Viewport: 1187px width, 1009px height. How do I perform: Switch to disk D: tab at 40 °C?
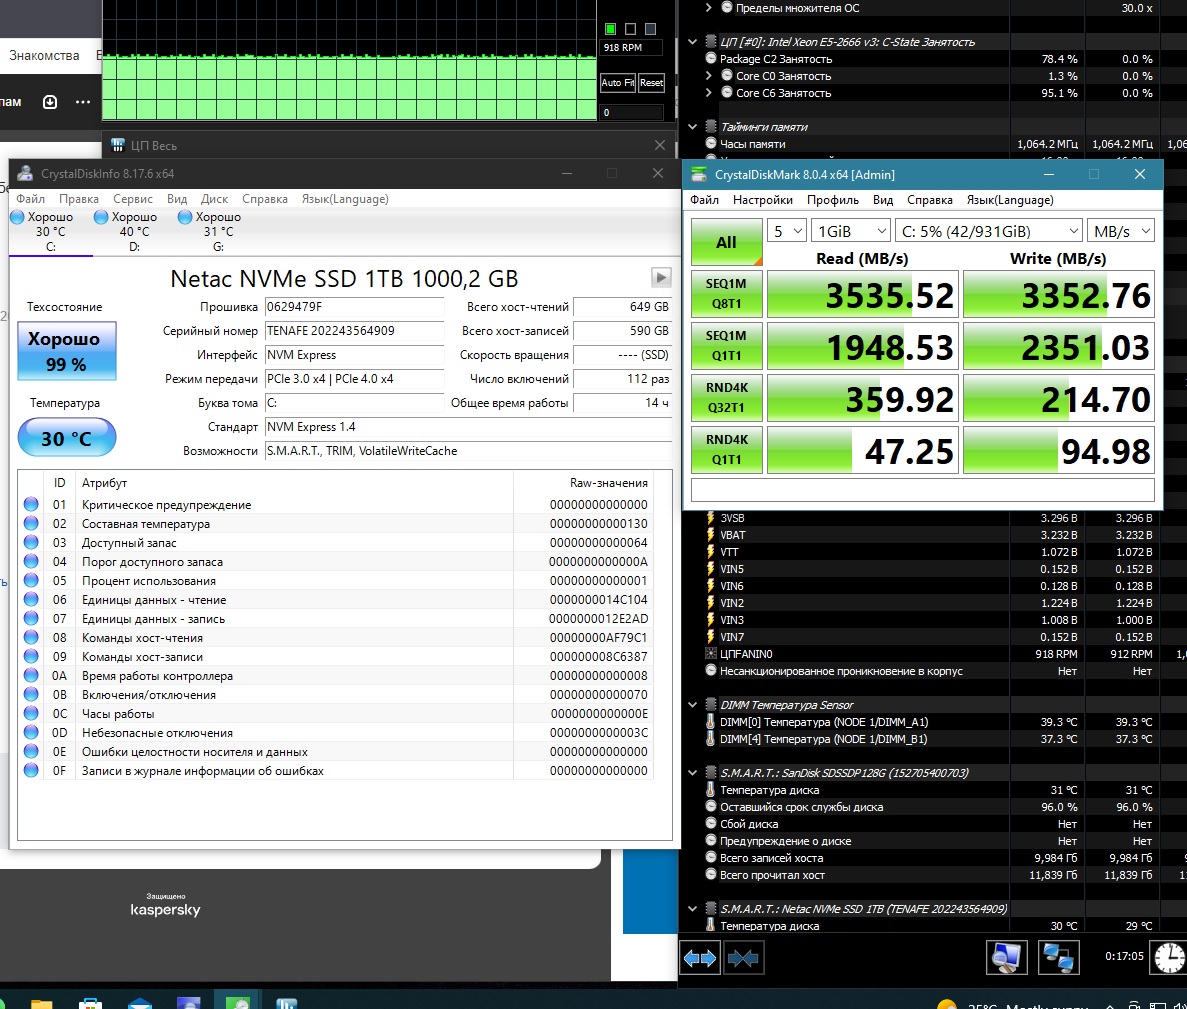[134, 231]
